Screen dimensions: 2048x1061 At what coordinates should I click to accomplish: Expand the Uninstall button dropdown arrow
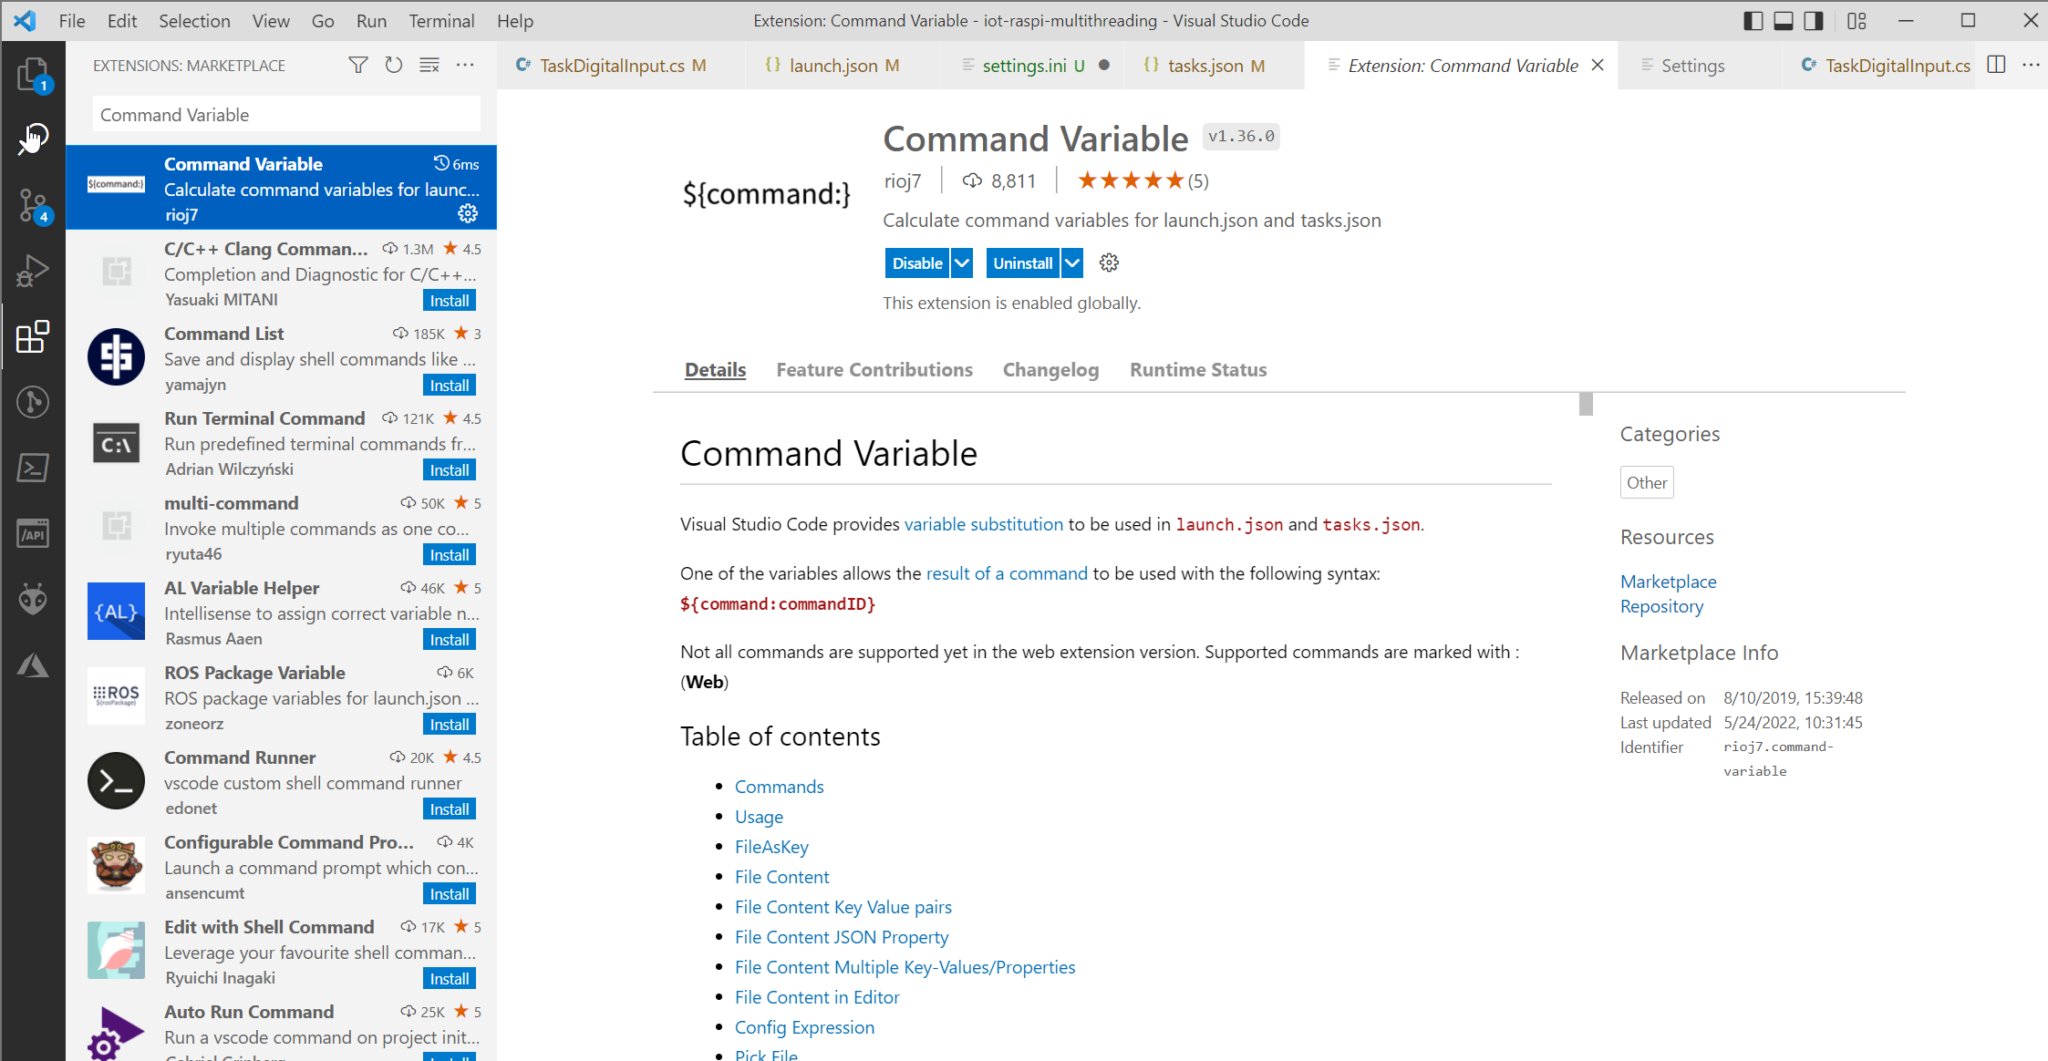tap(1071, 262)
